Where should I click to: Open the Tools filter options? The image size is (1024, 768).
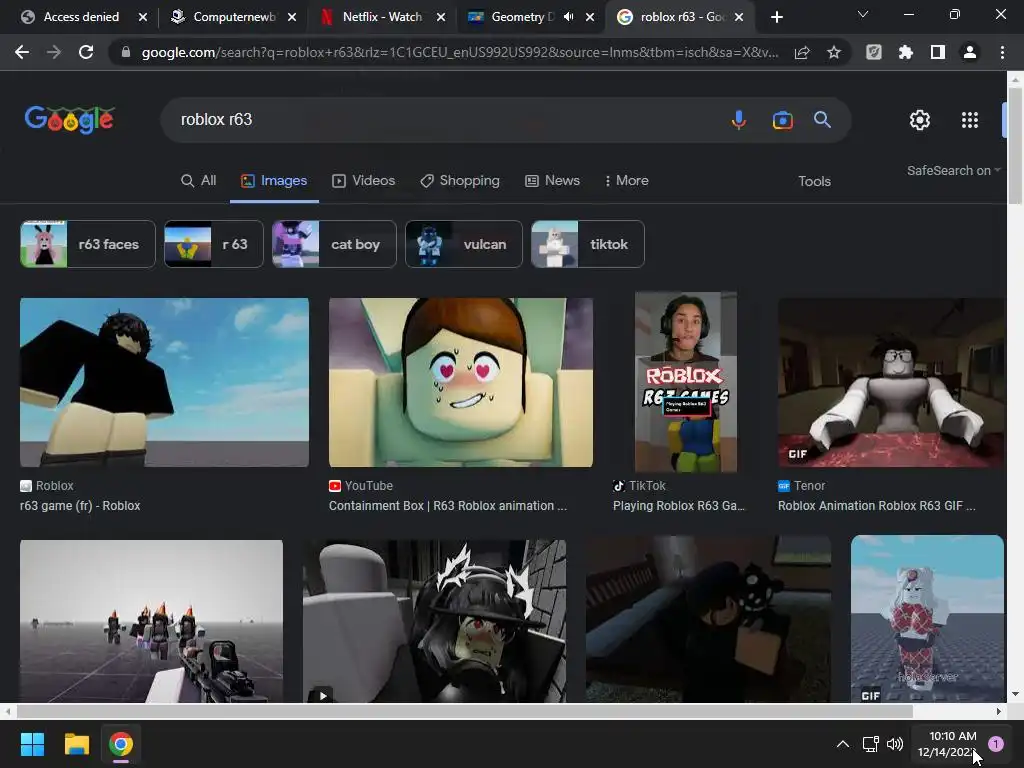pos(814,181)
